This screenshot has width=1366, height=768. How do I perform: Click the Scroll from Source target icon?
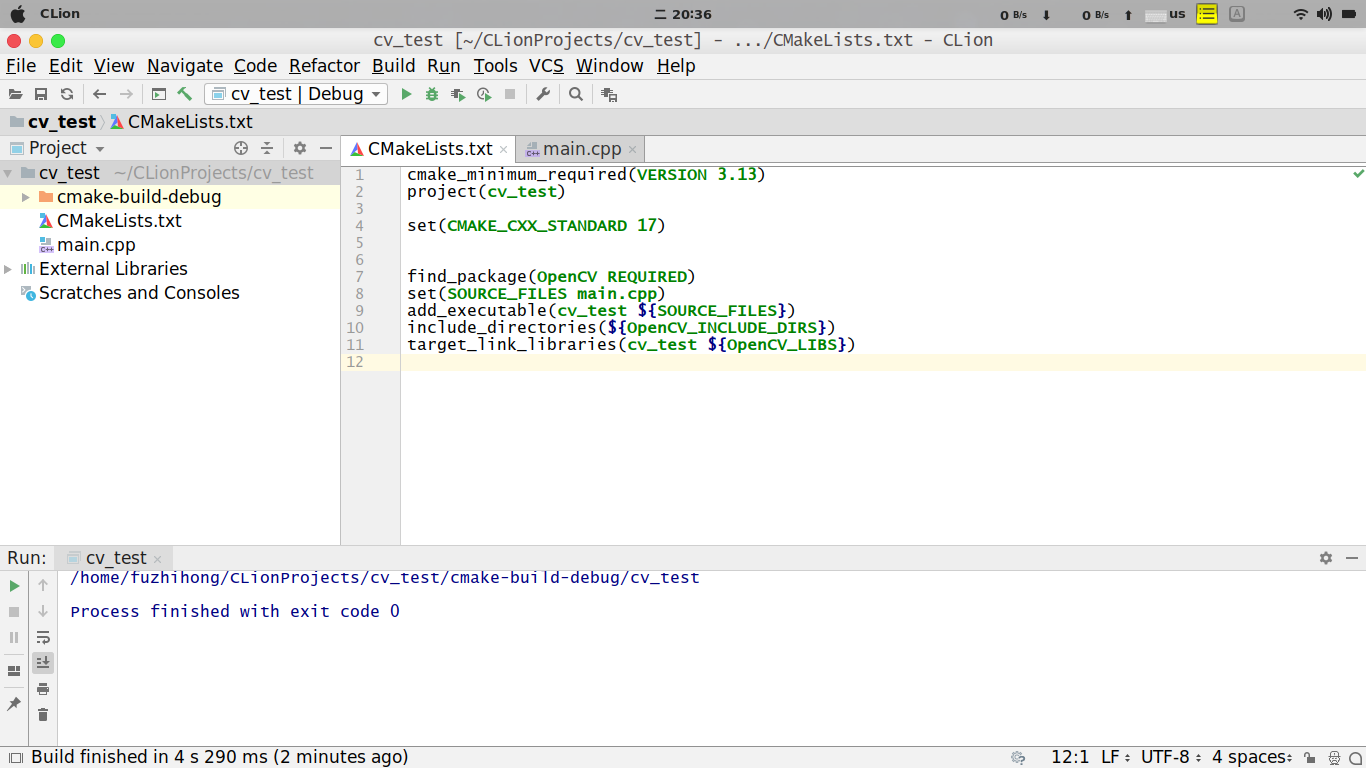[241, 148]
